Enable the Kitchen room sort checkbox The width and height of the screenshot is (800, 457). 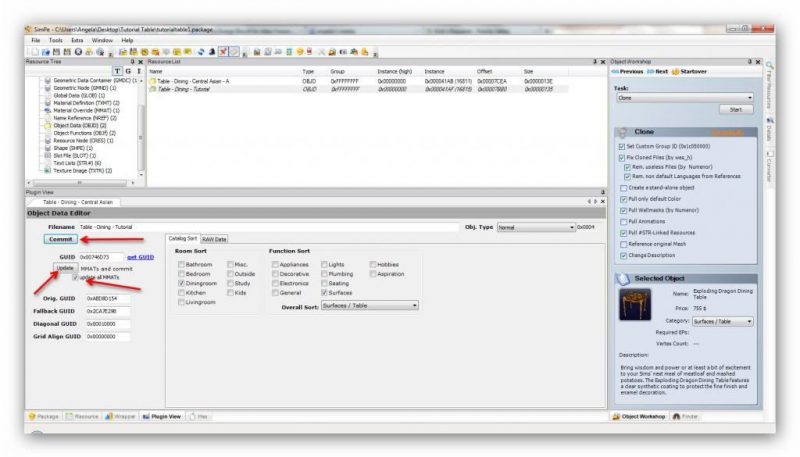pyautogui.click(x=181, y=292)
